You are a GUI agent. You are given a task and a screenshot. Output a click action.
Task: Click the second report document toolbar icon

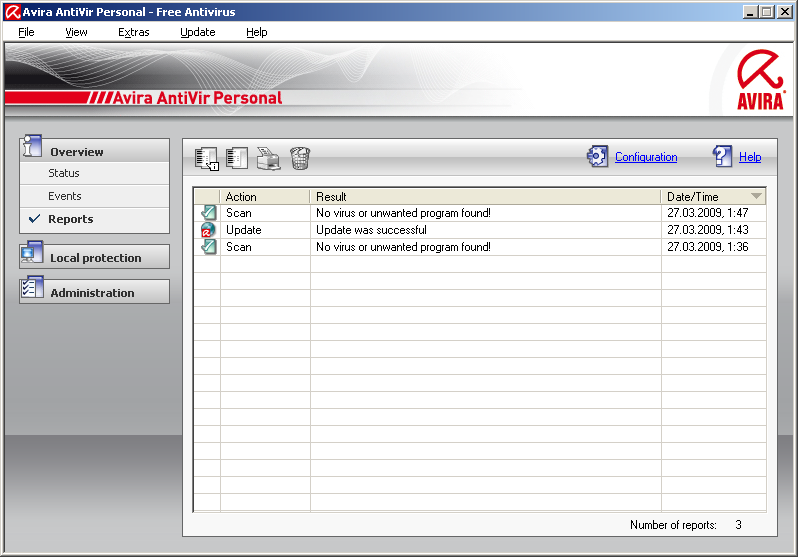[x=237, y=158]
